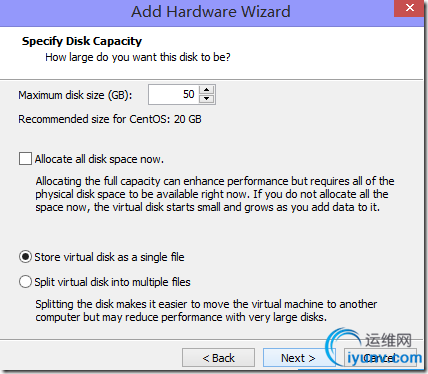Click the blue swirl watermark logo
The height and width of the screenshot is (374, 428).
tap(343, 347)
